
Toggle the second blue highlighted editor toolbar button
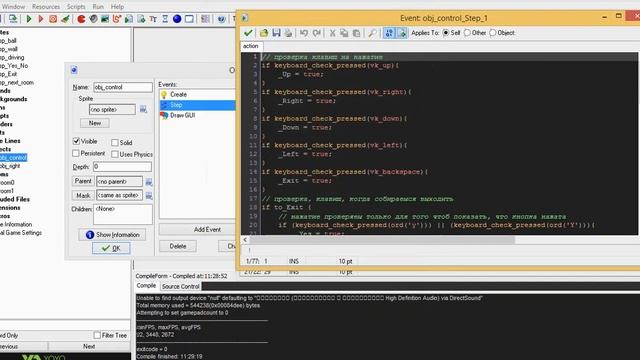(402, 33)
